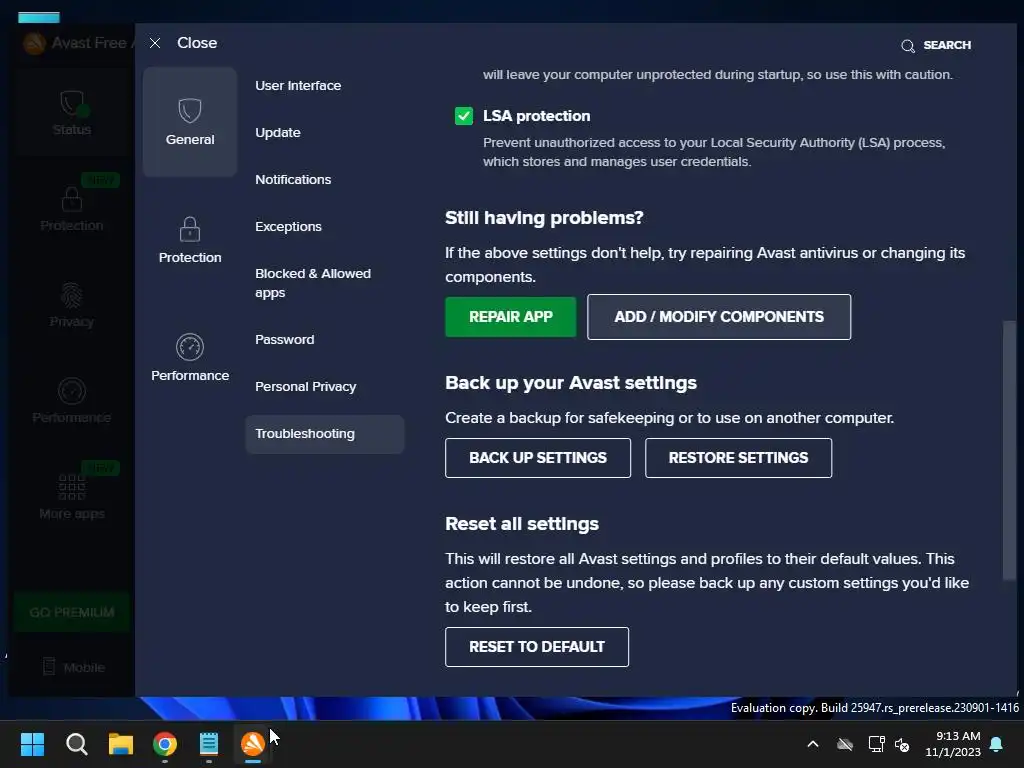Open User Interface settings

pyautogui.click(x=298, y=86)
